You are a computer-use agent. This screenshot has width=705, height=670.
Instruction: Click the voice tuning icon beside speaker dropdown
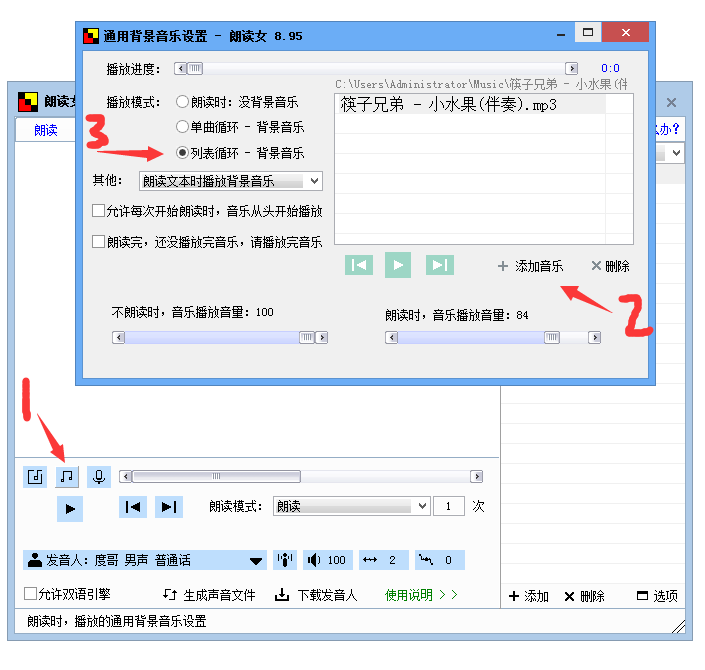click(x=285, y=560)
